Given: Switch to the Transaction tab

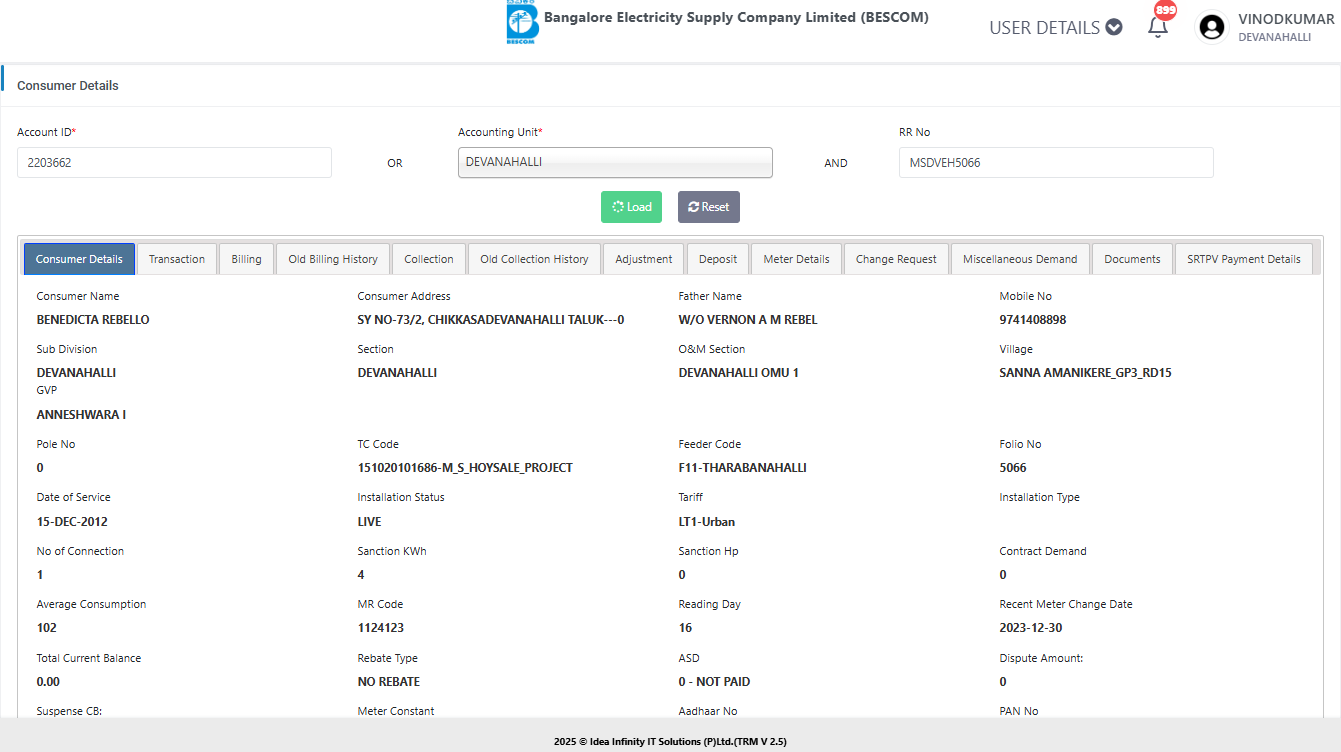Looking at the screenshot, I should (x=177, y=259).
